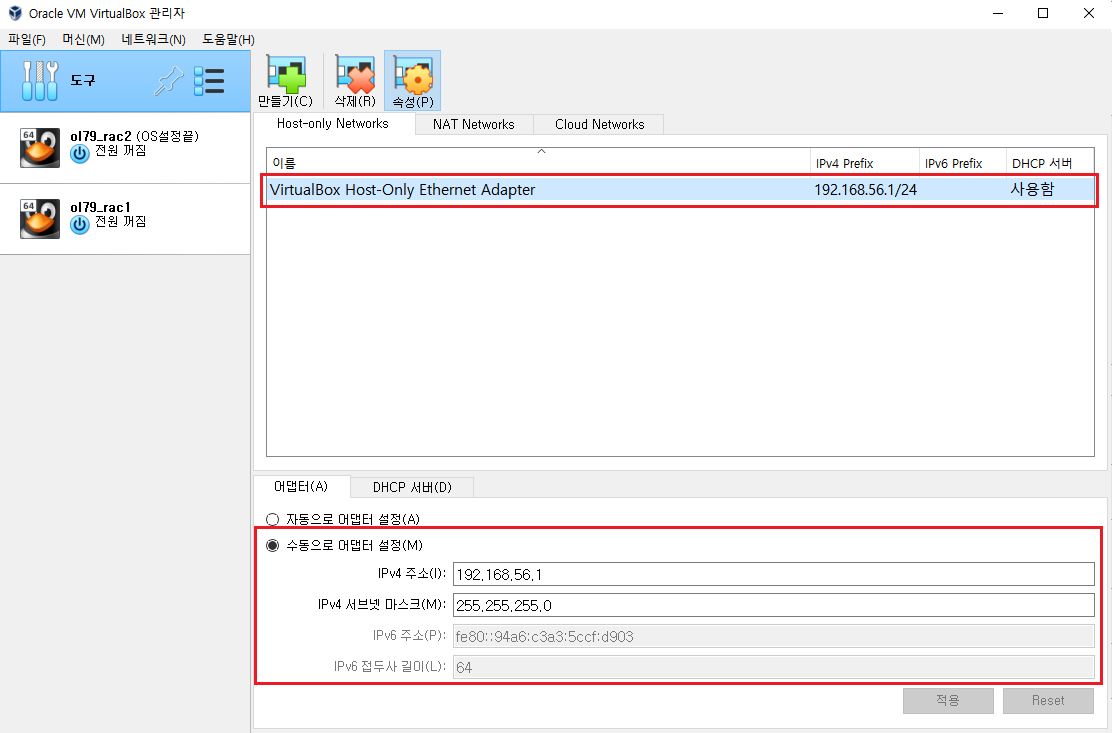
Task: Open the Tools list menu icon
Action: click(209, 81)
